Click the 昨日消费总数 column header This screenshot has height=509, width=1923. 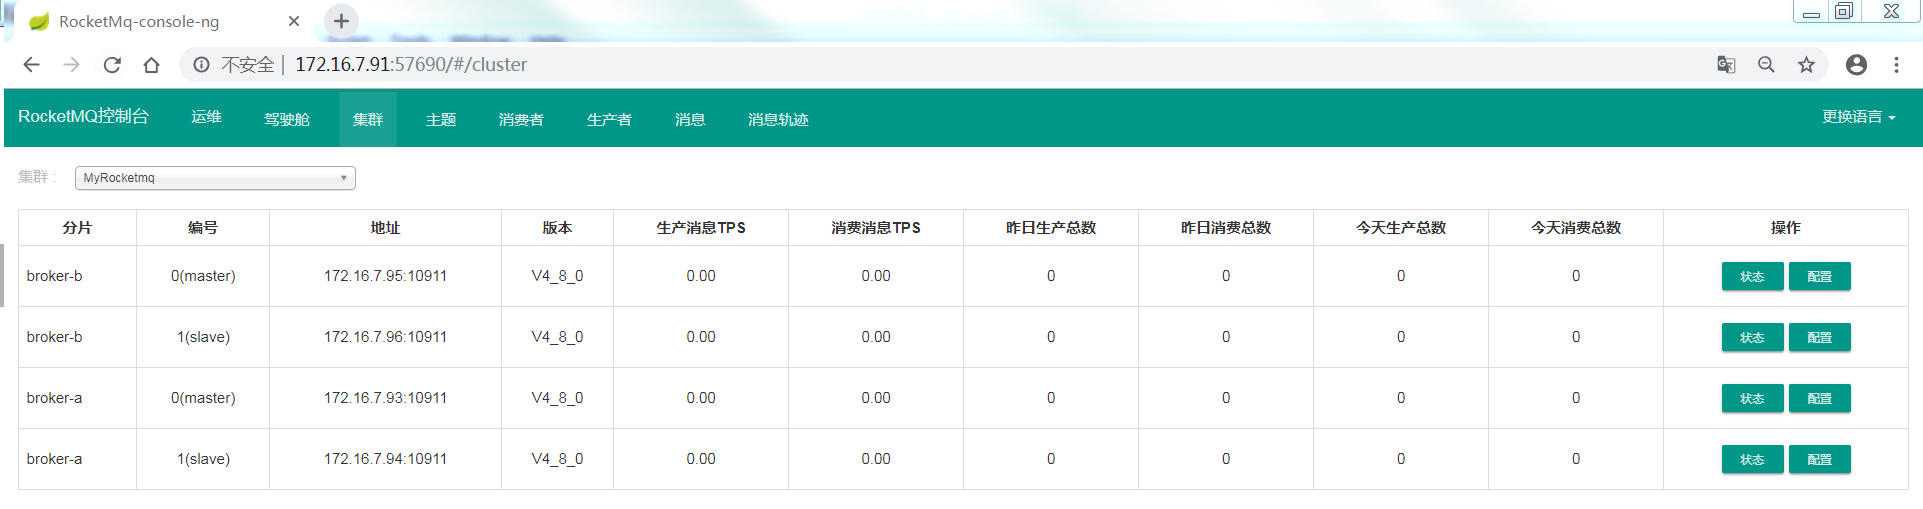tap(1226, 228)
